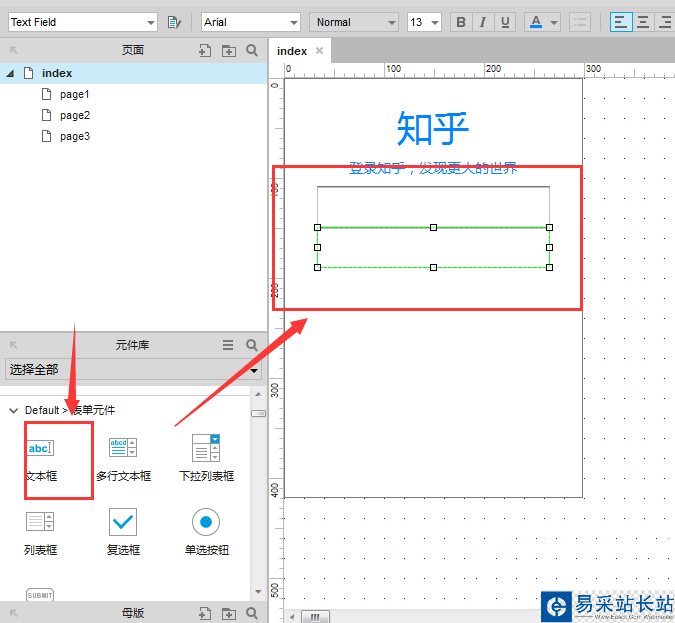The width and height of the screenshot is (675, 623).
Task: Select the 复选框 checkbox widget
Action: 123,532
